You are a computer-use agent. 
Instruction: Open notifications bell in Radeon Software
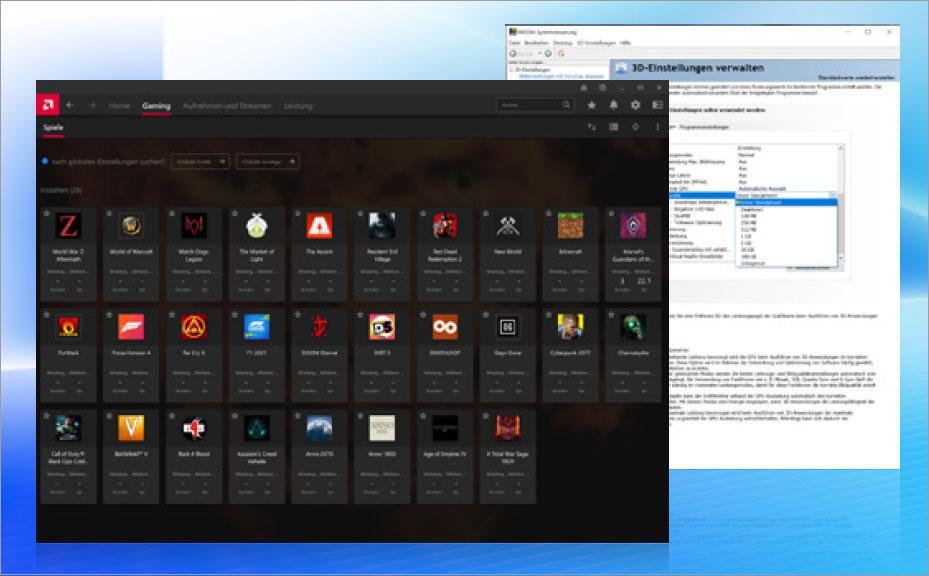613,105
